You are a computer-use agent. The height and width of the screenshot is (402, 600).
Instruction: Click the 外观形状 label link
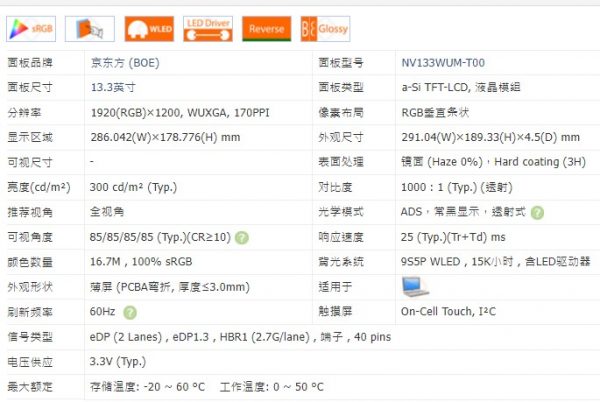click(30, 286)
